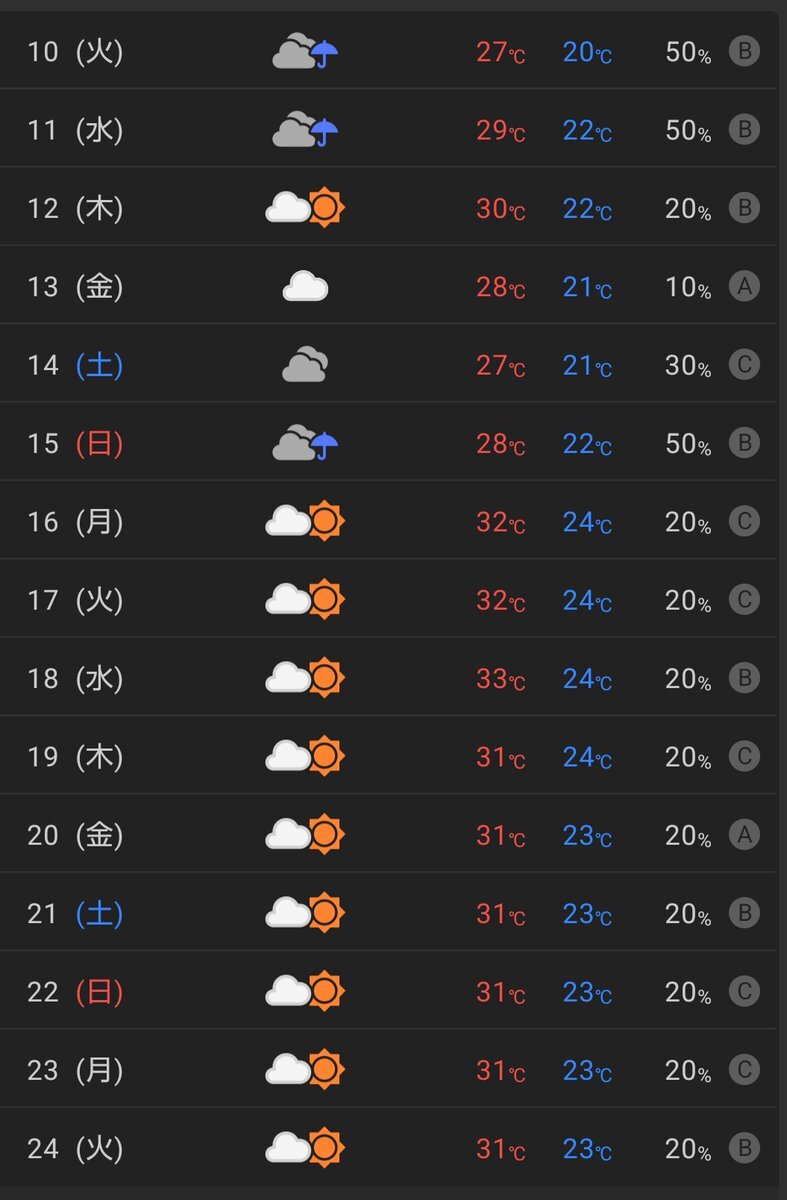The width and height of the screenshot is (787, 1200).
Task: Tap the white cloud icon for the 13th (金)
Action: [305, 287]
